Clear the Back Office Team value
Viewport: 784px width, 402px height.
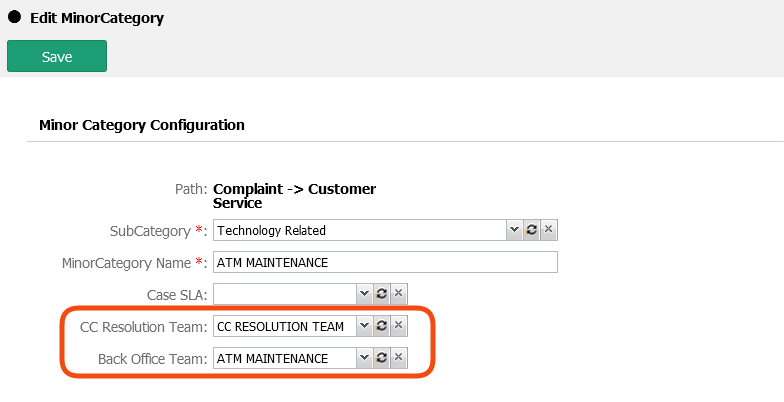point(398,358)
